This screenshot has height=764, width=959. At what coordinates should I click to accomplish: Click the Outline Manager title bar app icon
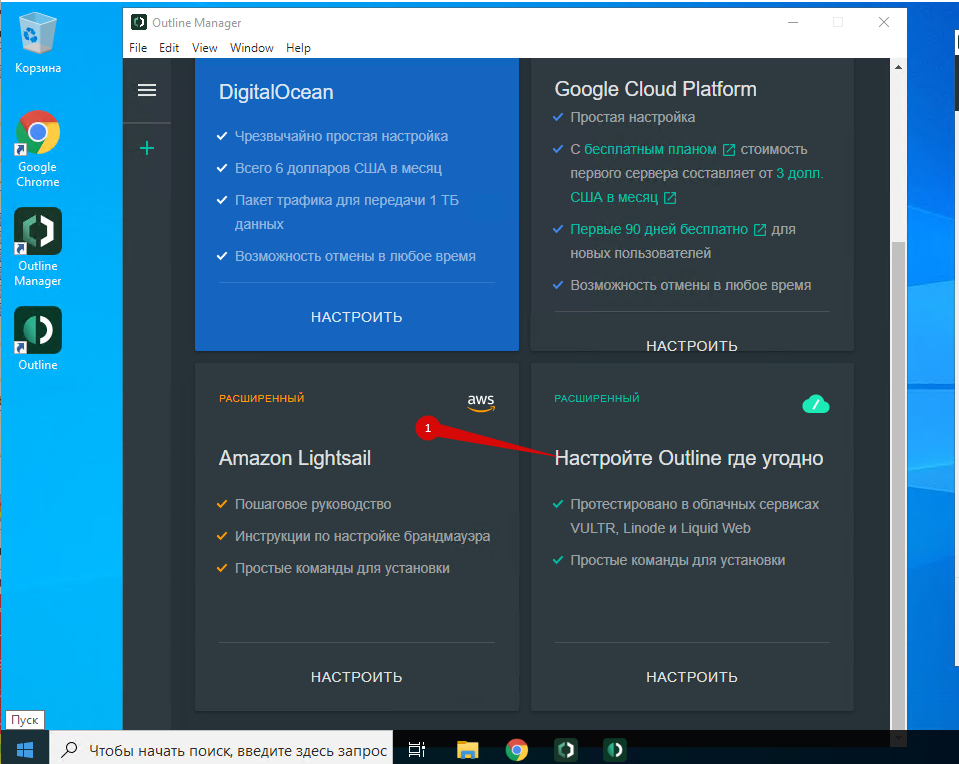(139, 22)
